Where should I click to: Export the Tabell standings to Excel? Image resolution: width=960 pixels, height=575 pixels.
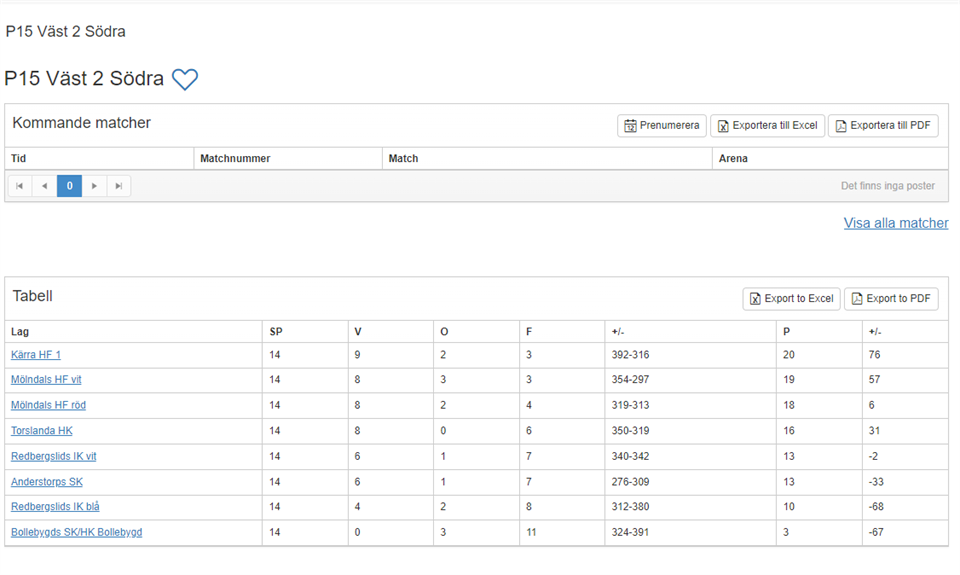tap(791, 299)
